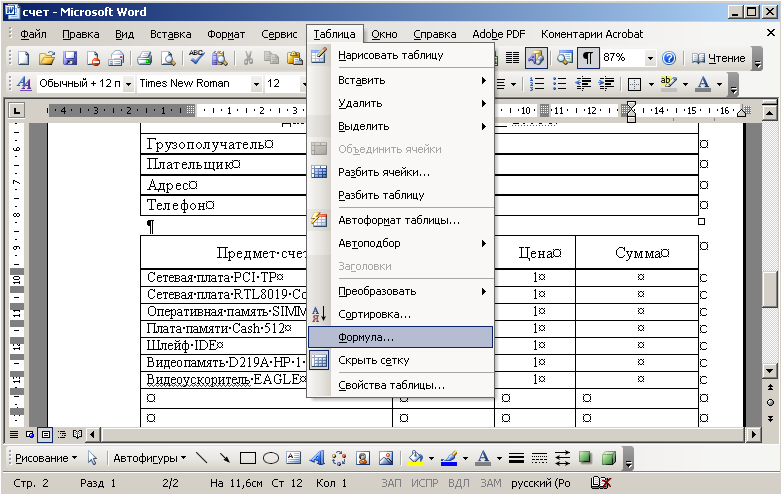
Task: Toggle ИСПР track changes in status bar
Action: pos(424,483)
